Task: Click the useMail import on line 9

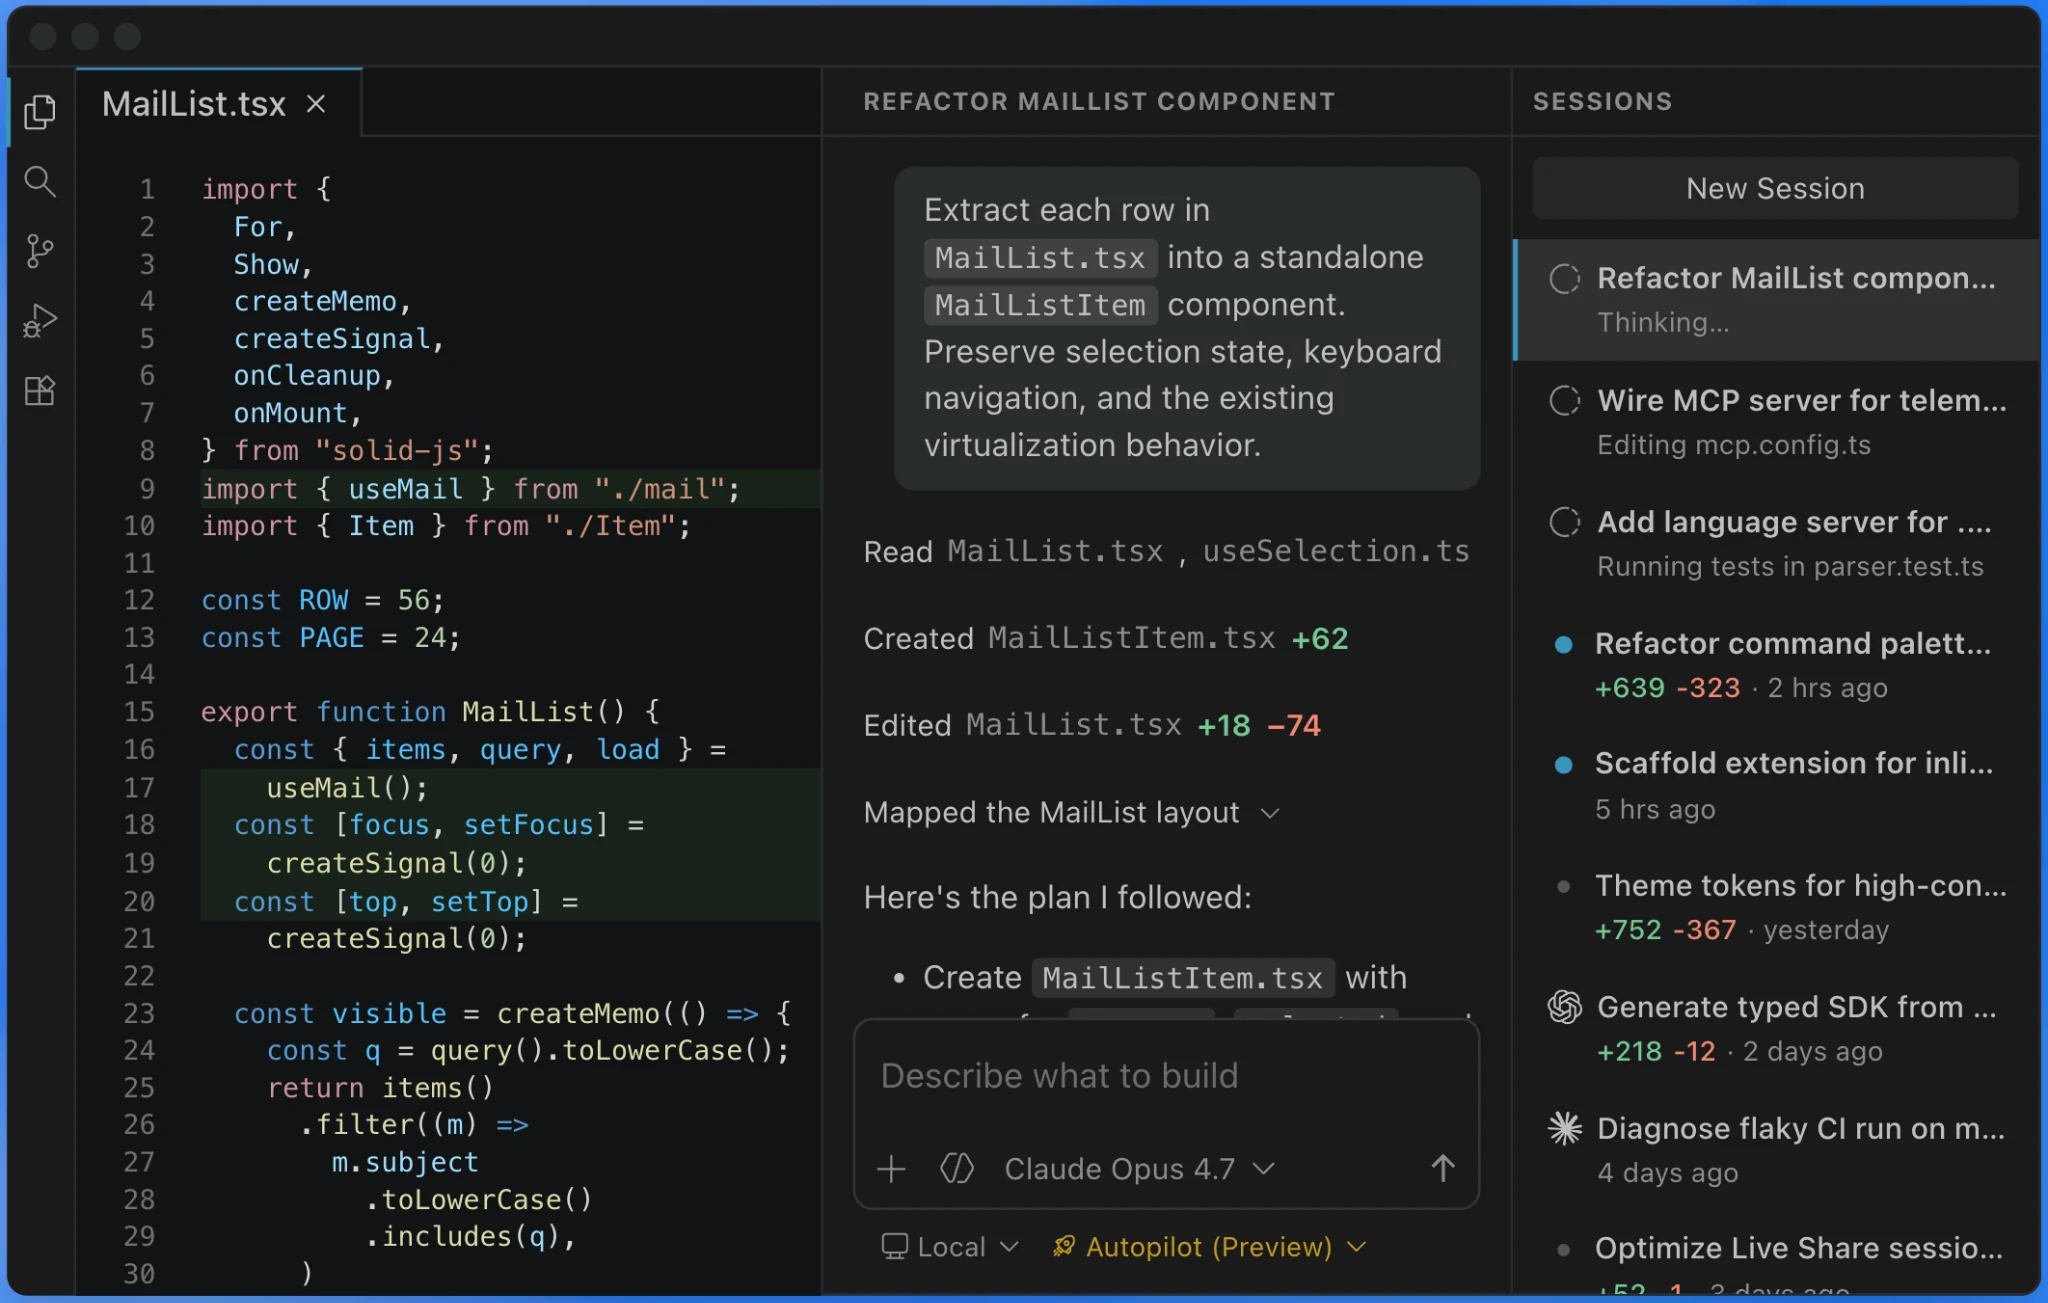Action: coord(405,489)
